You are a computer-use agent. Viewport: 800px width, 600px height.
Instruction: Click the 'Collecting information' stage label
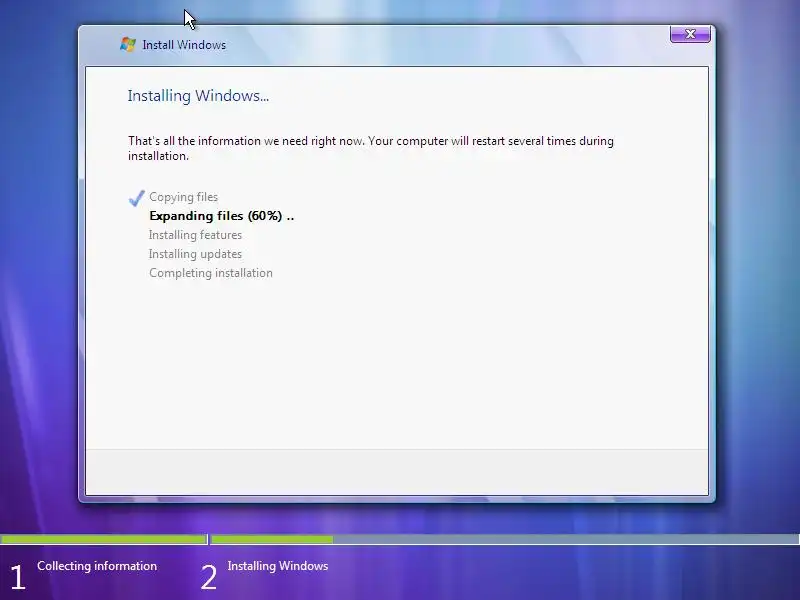tap(97, 566)
